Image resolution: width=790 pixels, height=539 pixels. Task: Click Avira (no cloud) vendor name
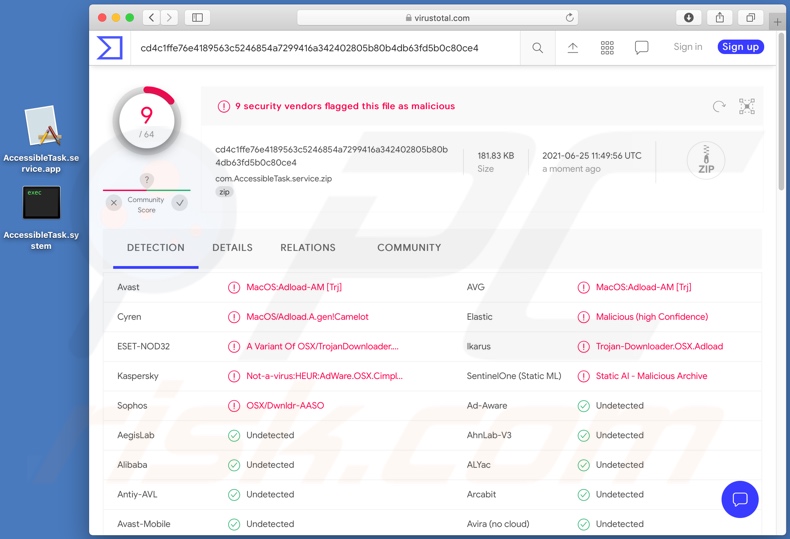tap(498, 524)
